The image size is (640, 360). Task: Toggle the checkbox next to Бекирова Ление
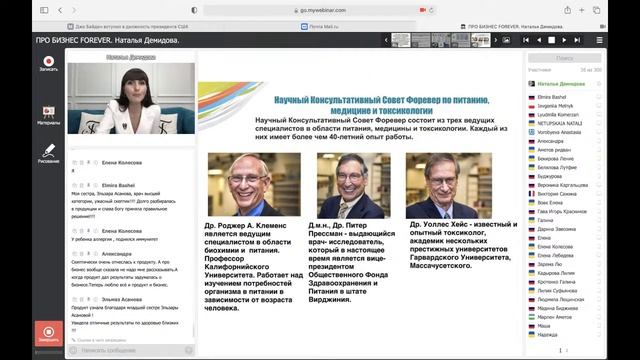pos(599,158)
